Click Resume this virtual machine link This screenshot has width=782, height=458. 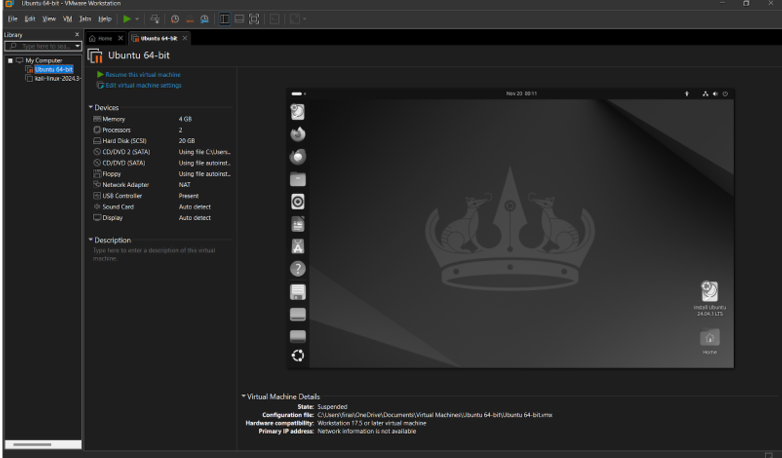(x=143, y=74)
